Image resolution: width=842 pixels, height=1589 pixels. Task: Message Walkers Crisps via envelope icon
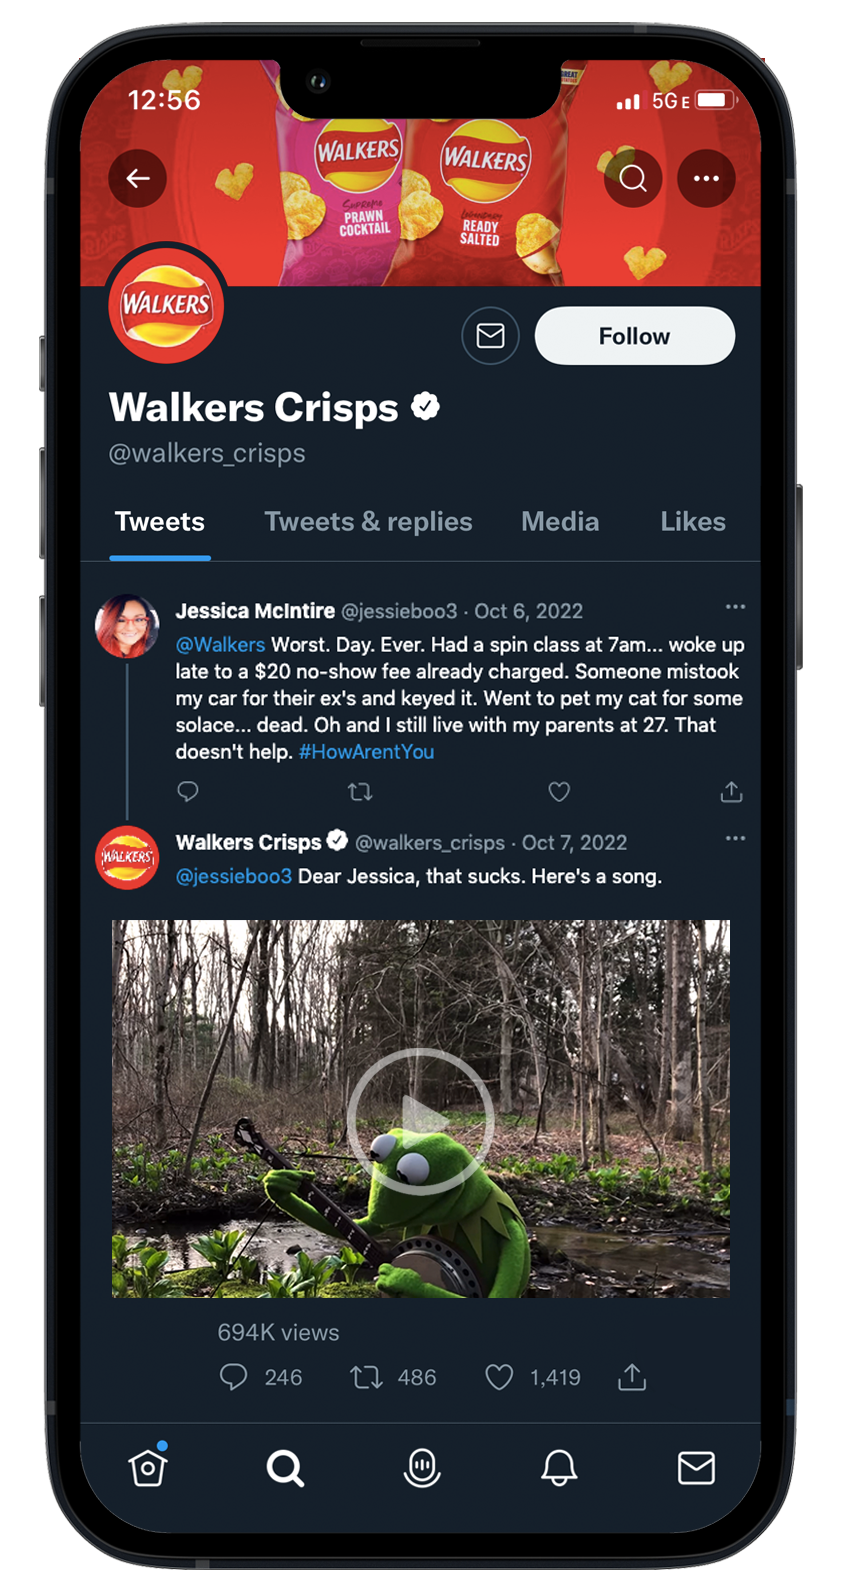point(490,336)
